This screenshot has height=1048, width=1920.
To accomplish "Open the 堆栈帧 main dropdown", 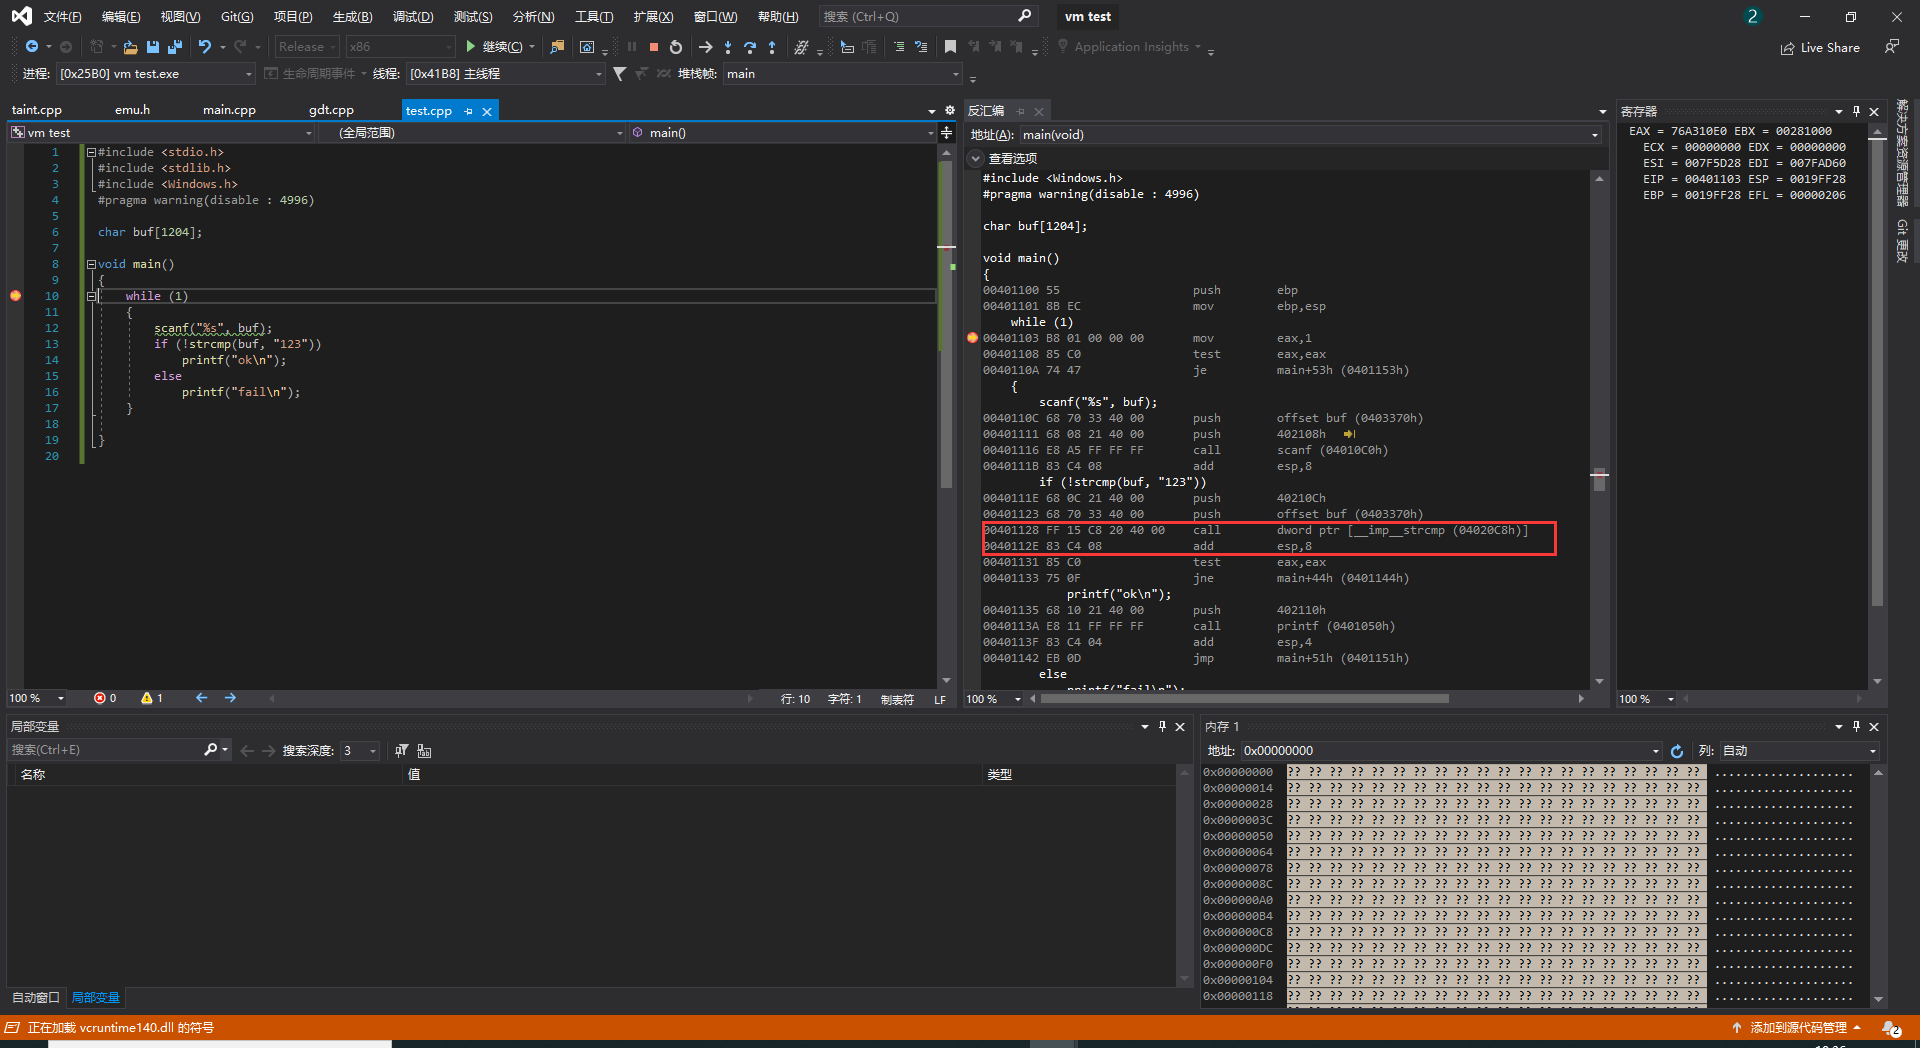I will click(955, 74).
